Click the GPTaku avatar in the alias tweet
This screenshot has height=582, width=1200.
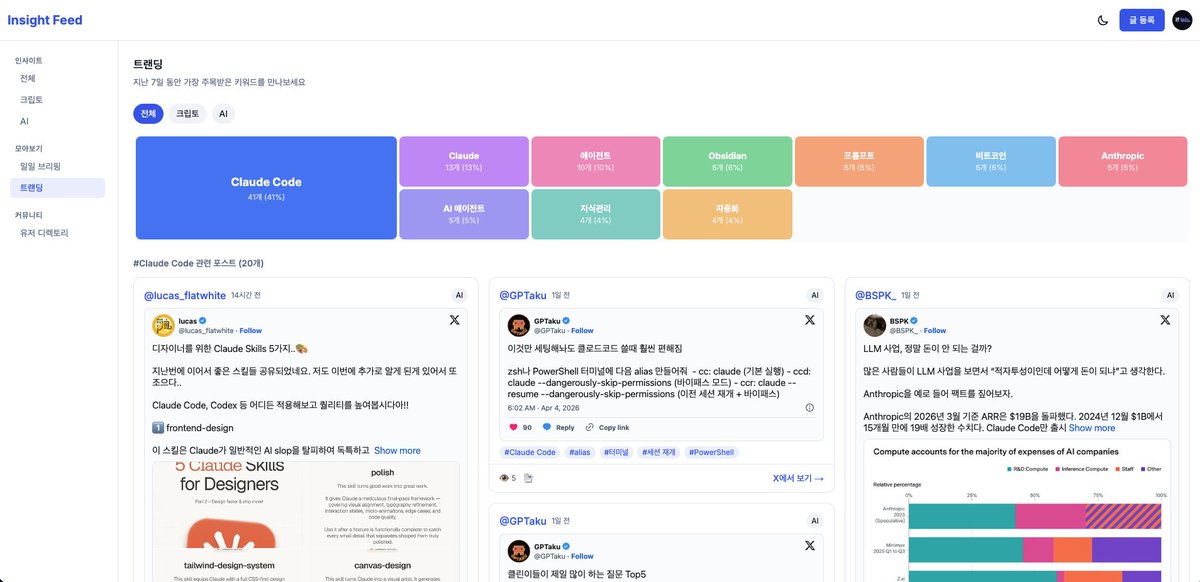(519, 325)
